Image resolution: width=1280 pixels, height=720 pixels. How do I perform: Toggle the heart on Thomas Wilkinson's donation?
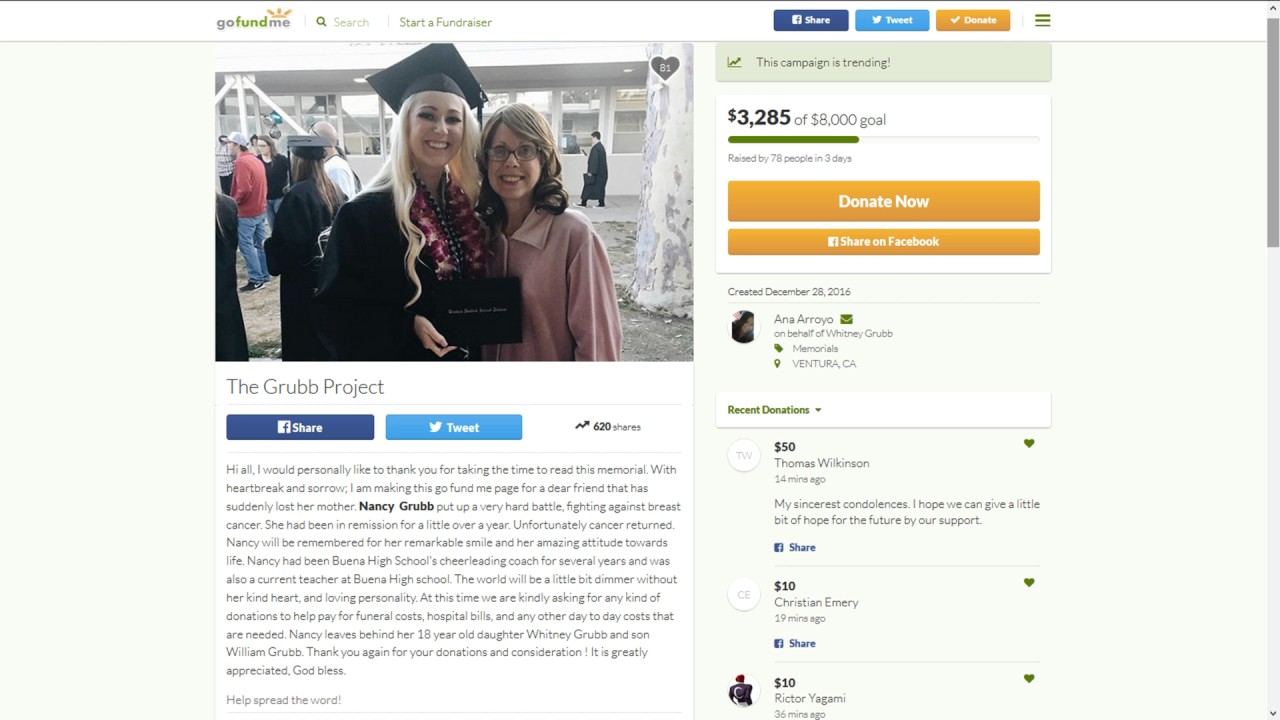click(1029, 443)
